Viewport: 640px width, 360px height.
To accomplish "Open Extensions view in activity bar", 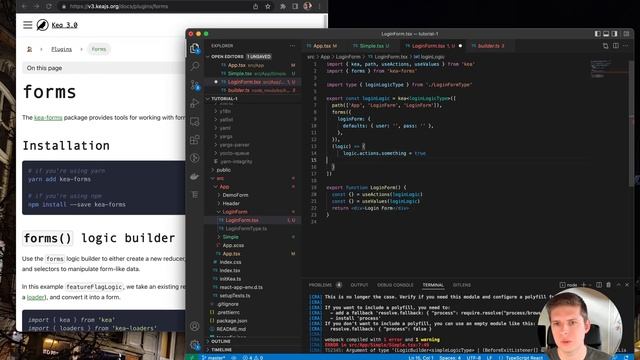I will [x=195, y=140].
